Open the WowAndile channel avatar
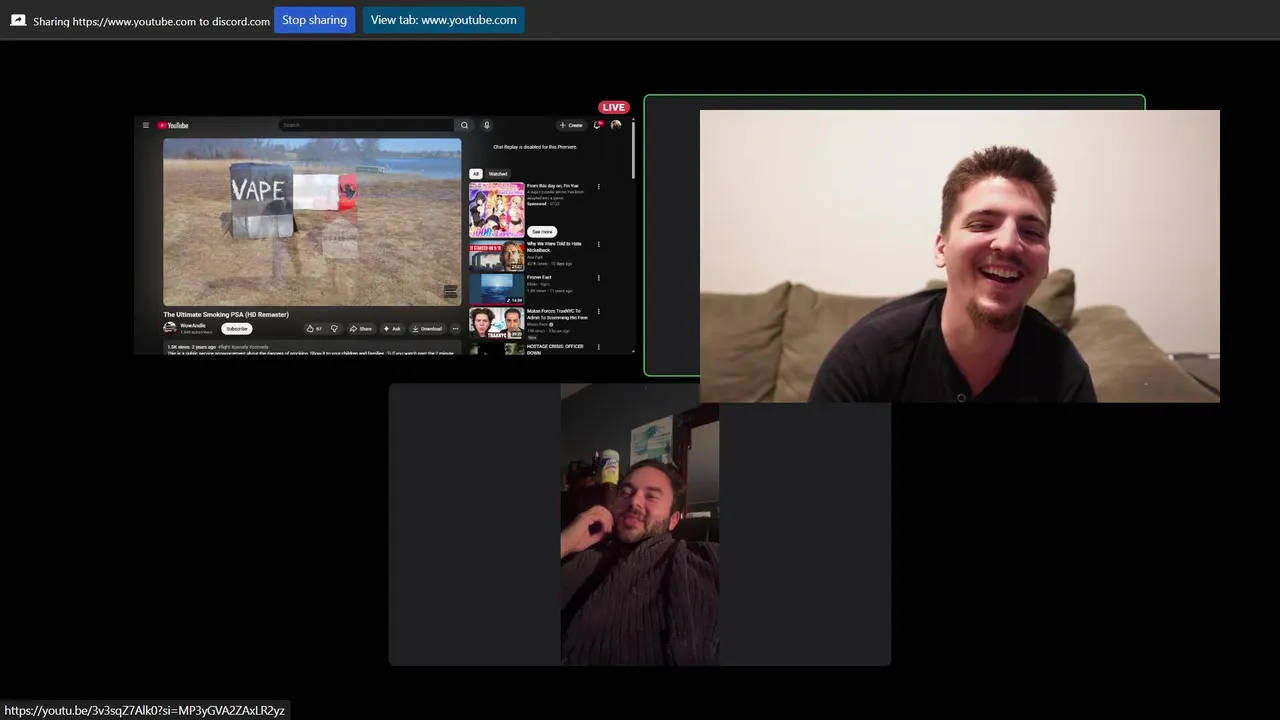The height and width of the screenshot is (720, 1280). click(x=170, y=328)
